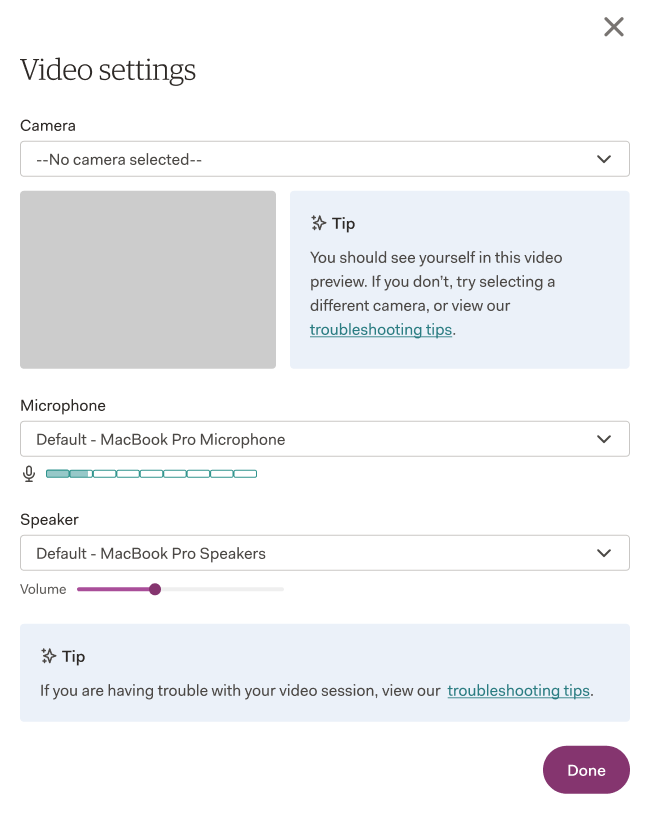The width and height of the screenshot is (650, 826).
Task: Open the Speaker device dropdown
Action: [324, 553]
